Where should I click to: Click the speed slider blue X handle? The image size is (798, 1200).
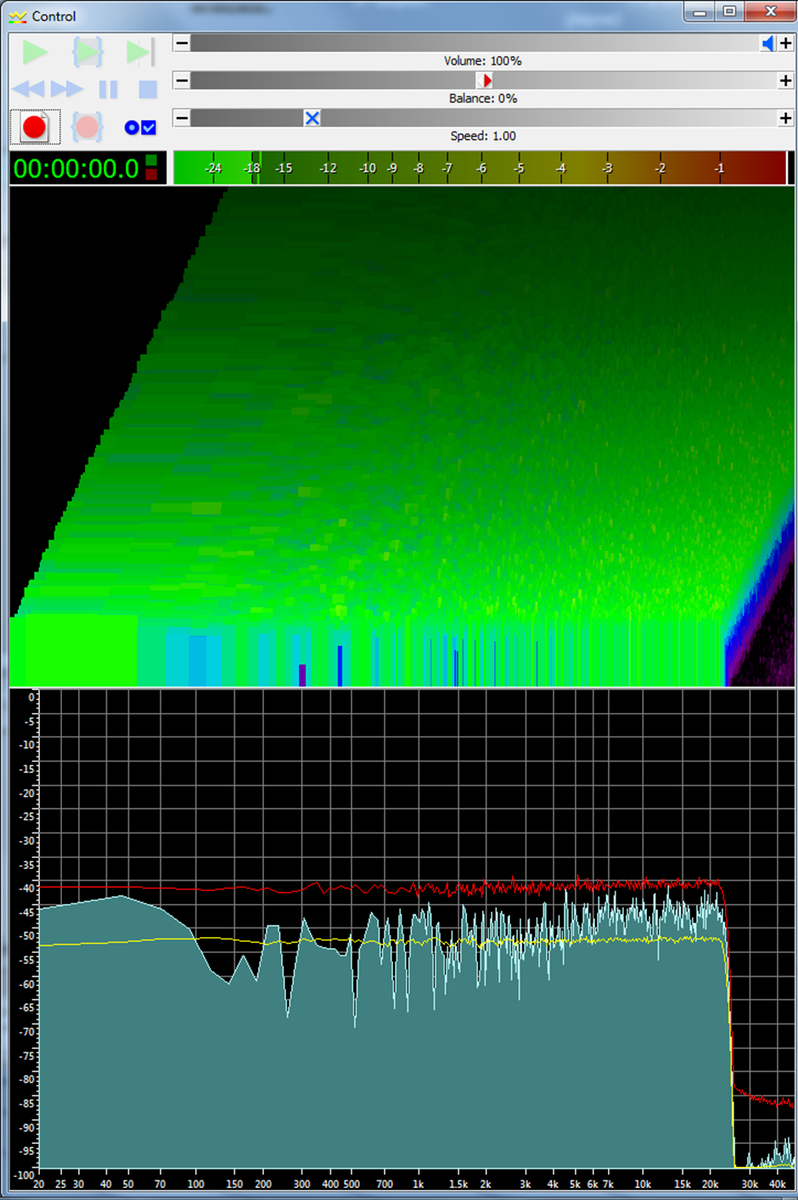[312, 118]
